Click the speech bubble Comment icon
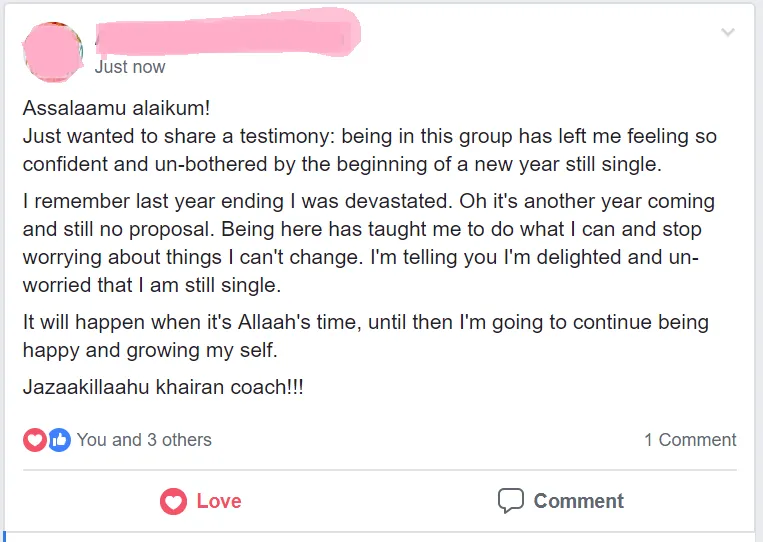Viewport: 763px width, 542px height. [511, 501]
